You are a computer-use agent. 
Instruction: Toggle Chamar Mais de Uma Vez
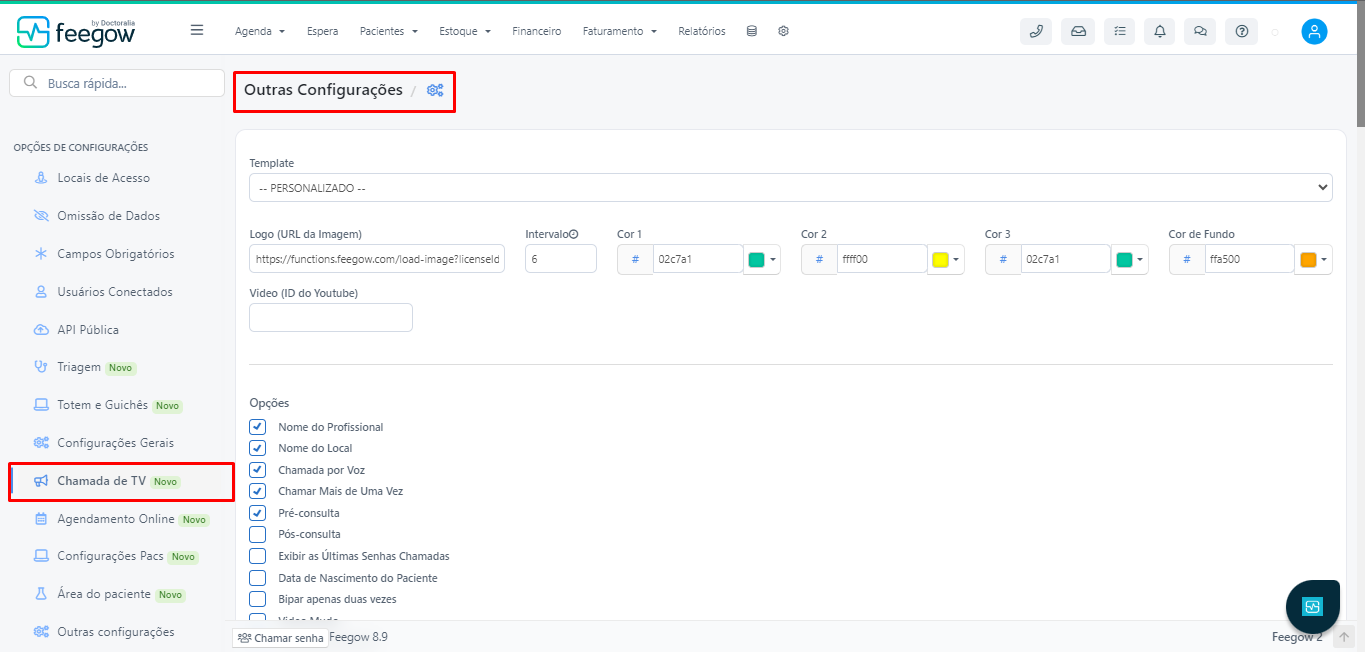click(257, 491)
